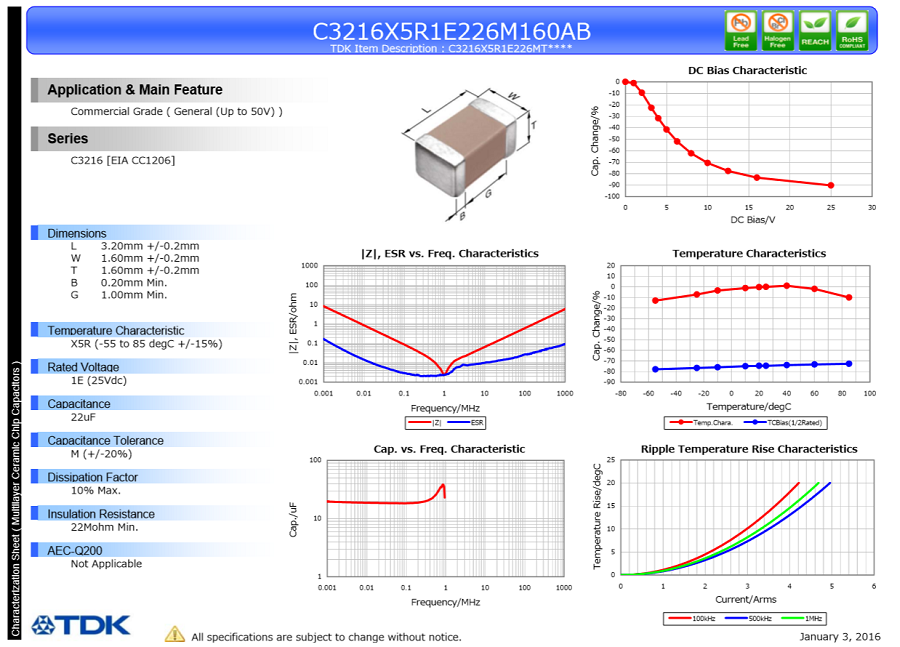Click the Temperature Characteristic heading
The height and width of the screenshot is (647, 900).
pos(116,330)
